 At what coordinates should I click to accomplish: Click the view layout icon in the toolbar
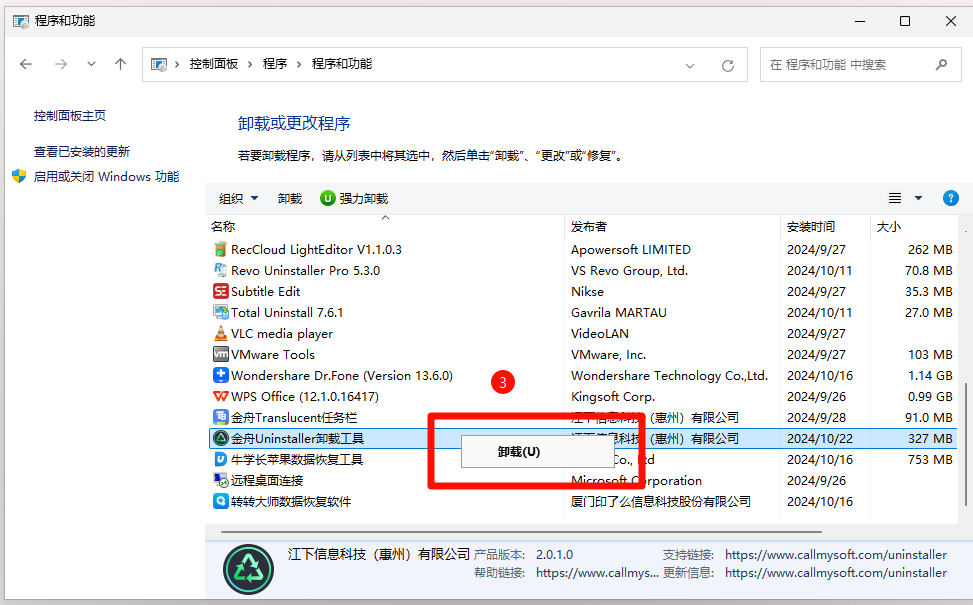pos(895,199)
